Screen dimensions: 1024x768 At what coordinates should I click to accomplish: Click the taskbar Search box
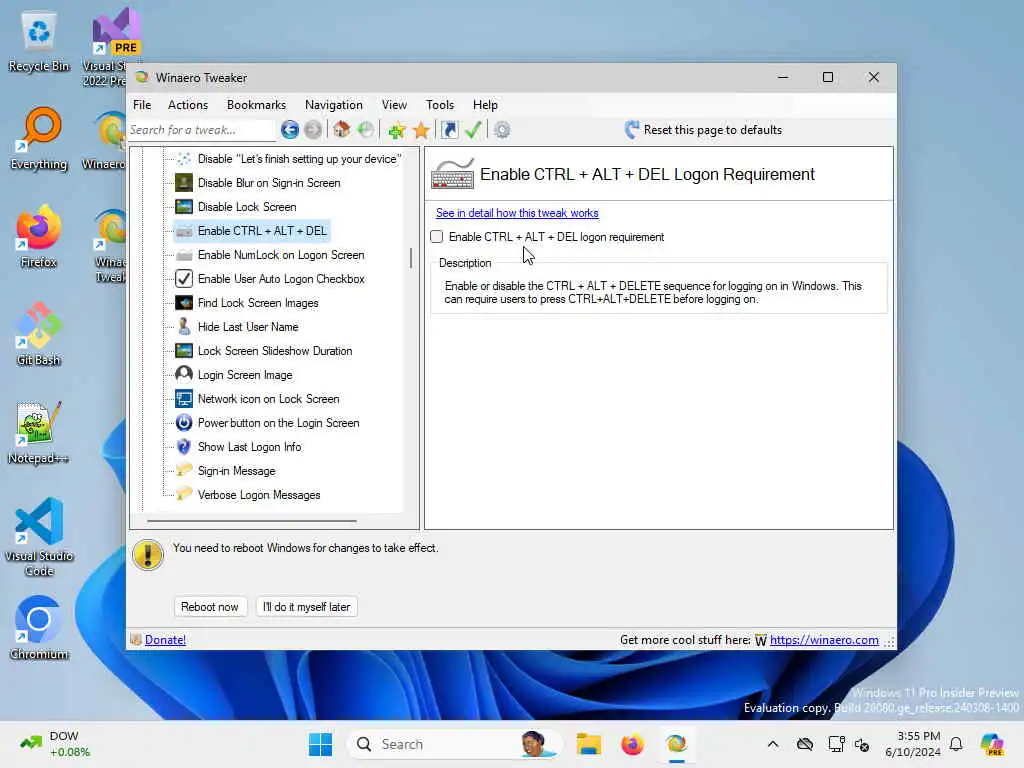[455, 744]
